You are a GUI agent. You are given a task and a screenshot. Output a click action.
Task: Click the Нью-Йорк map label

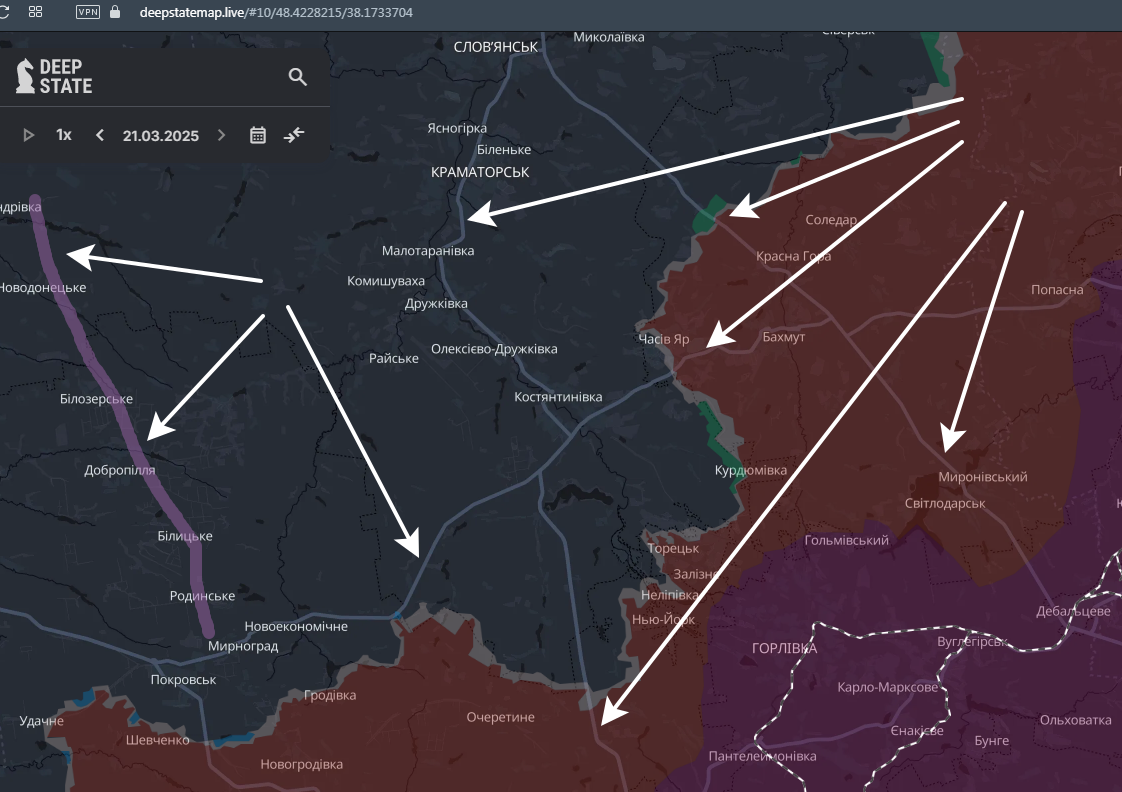coord(663,620)
